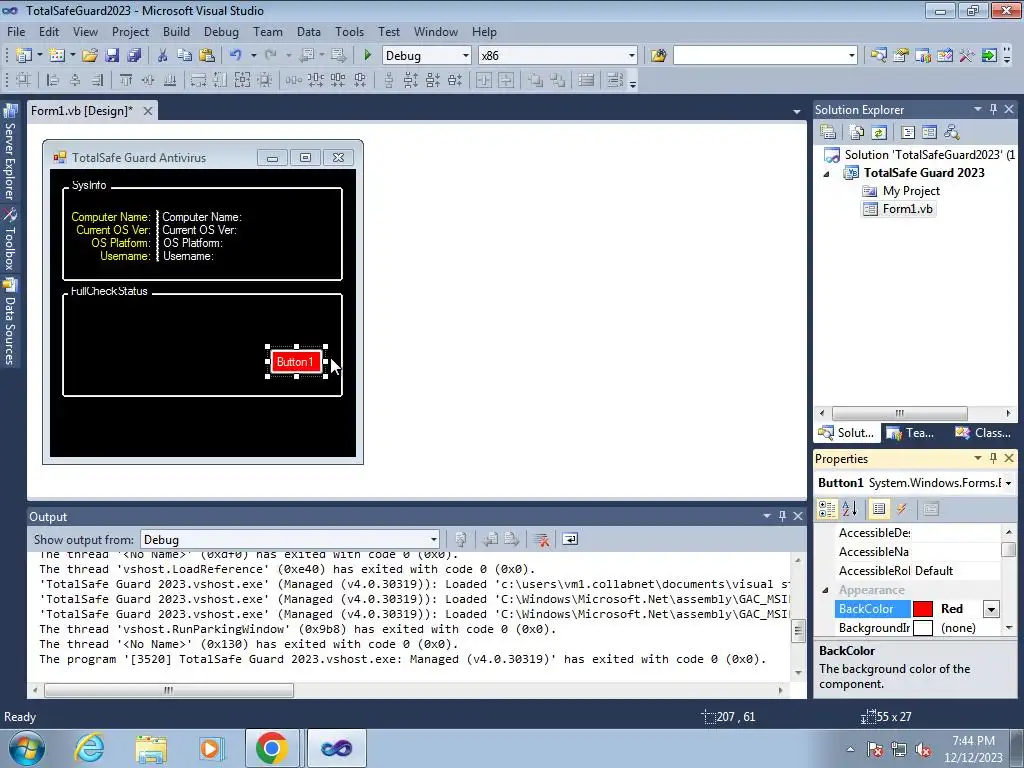Open the Tools menu
The width and height of the screenshot is (1024, 768).
[x=349, y=31]
